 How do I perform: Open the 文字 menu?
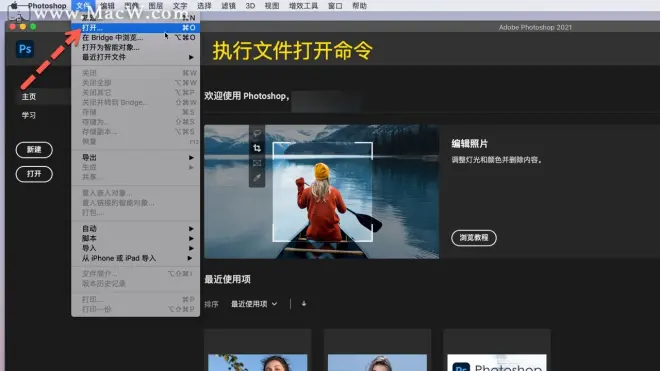[x=180, y=5]
